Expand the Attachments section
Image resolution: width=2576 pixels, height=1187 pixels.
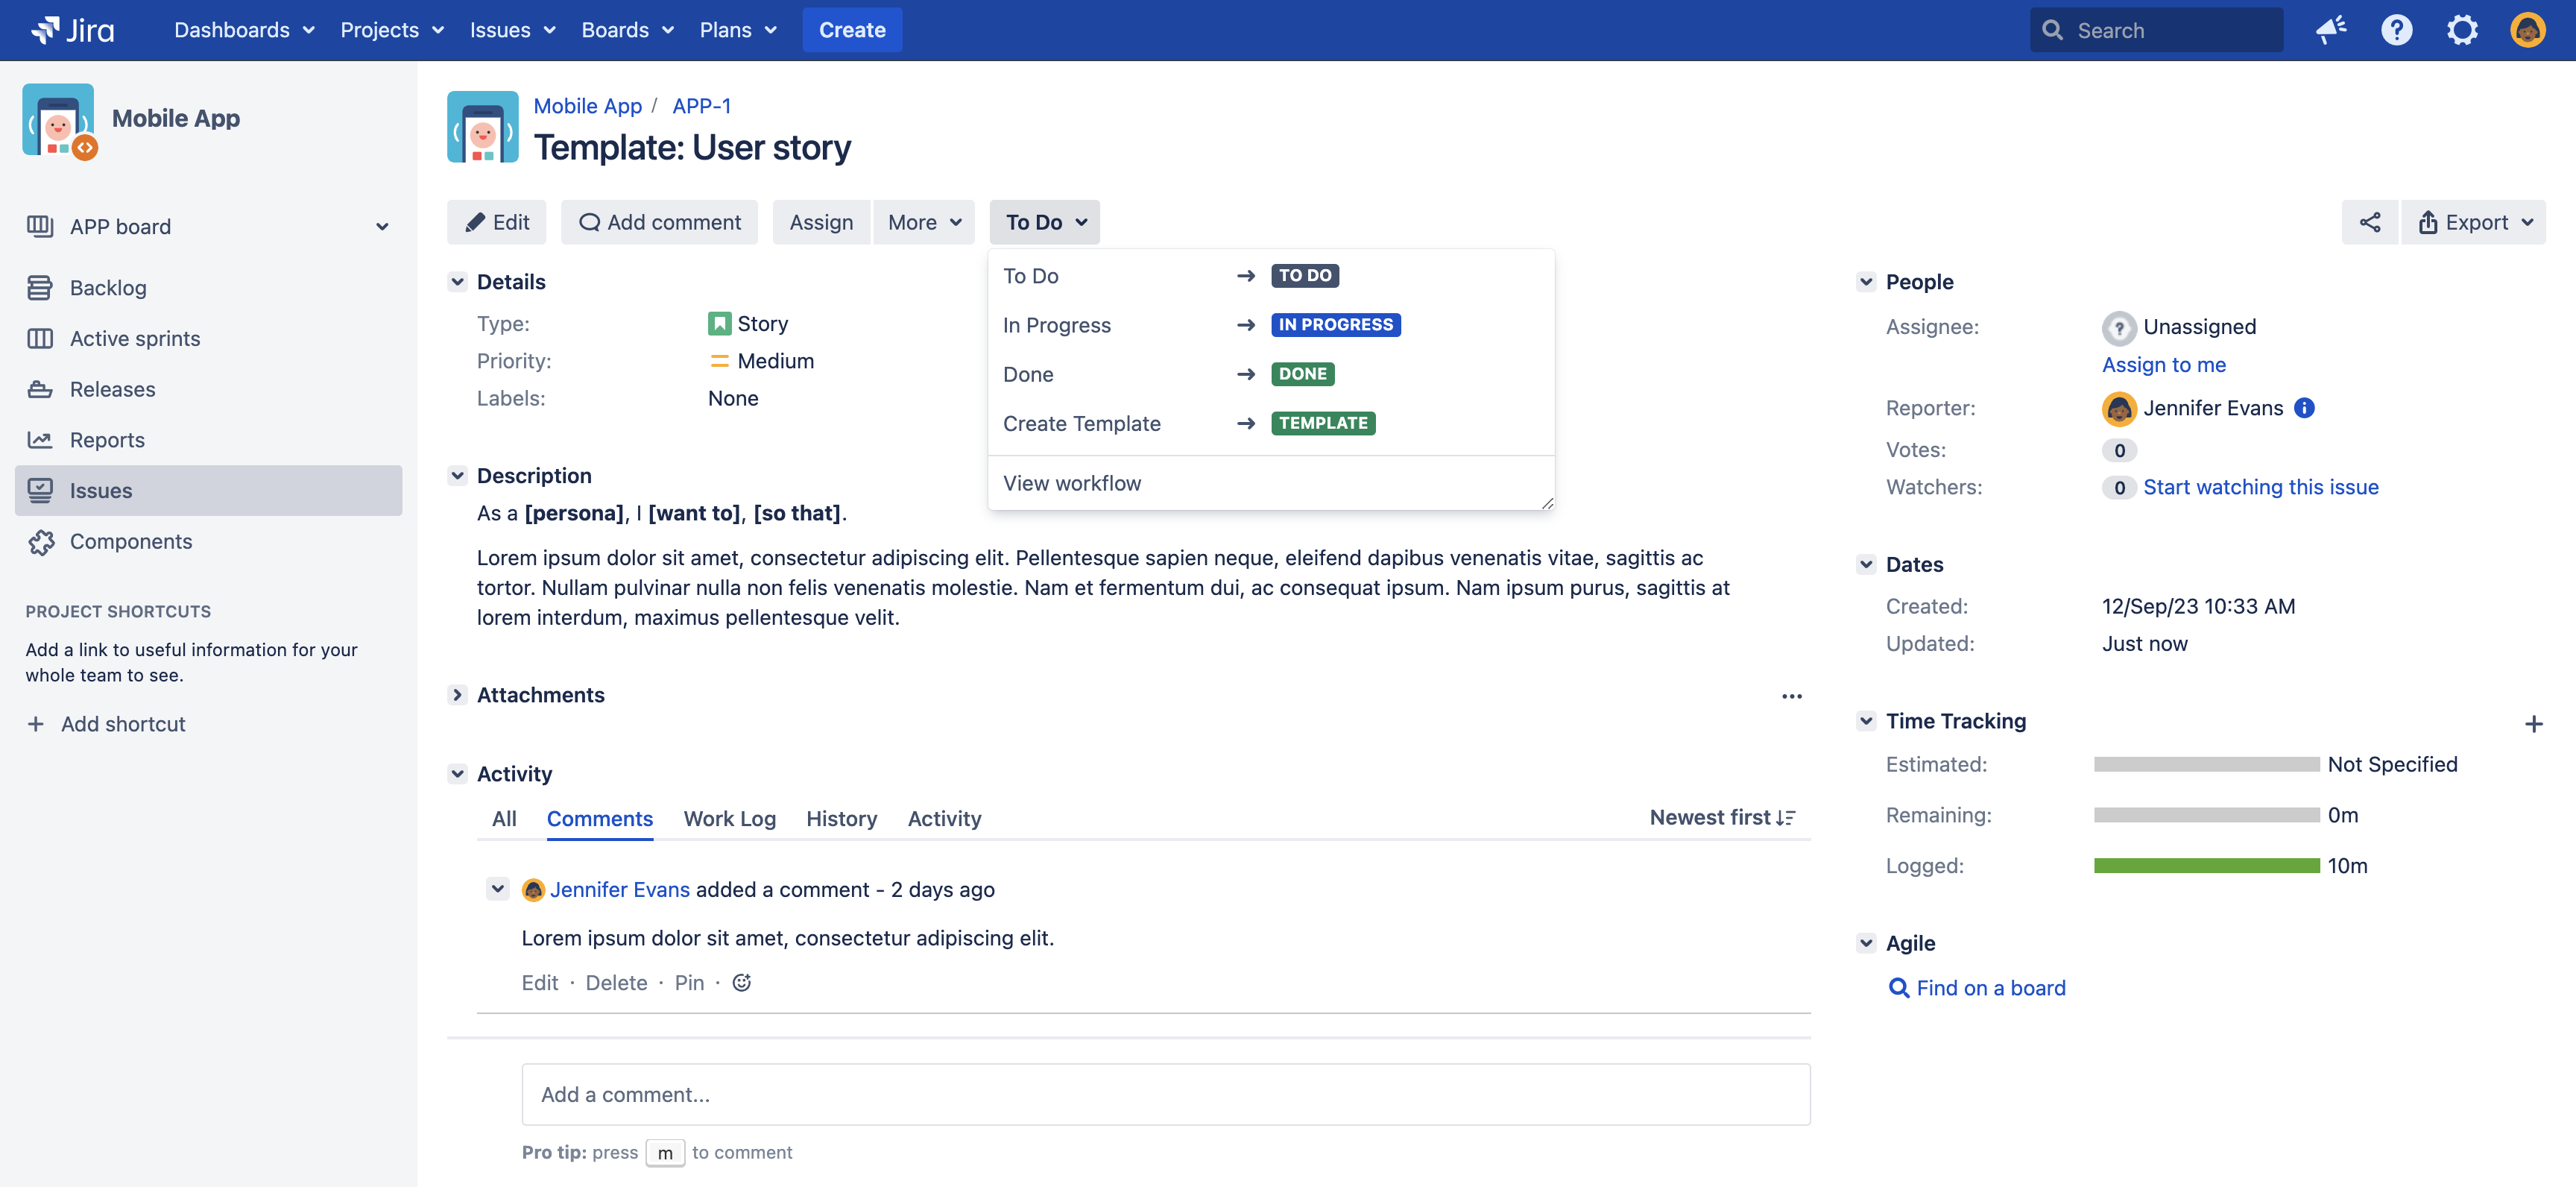(458, 695)
